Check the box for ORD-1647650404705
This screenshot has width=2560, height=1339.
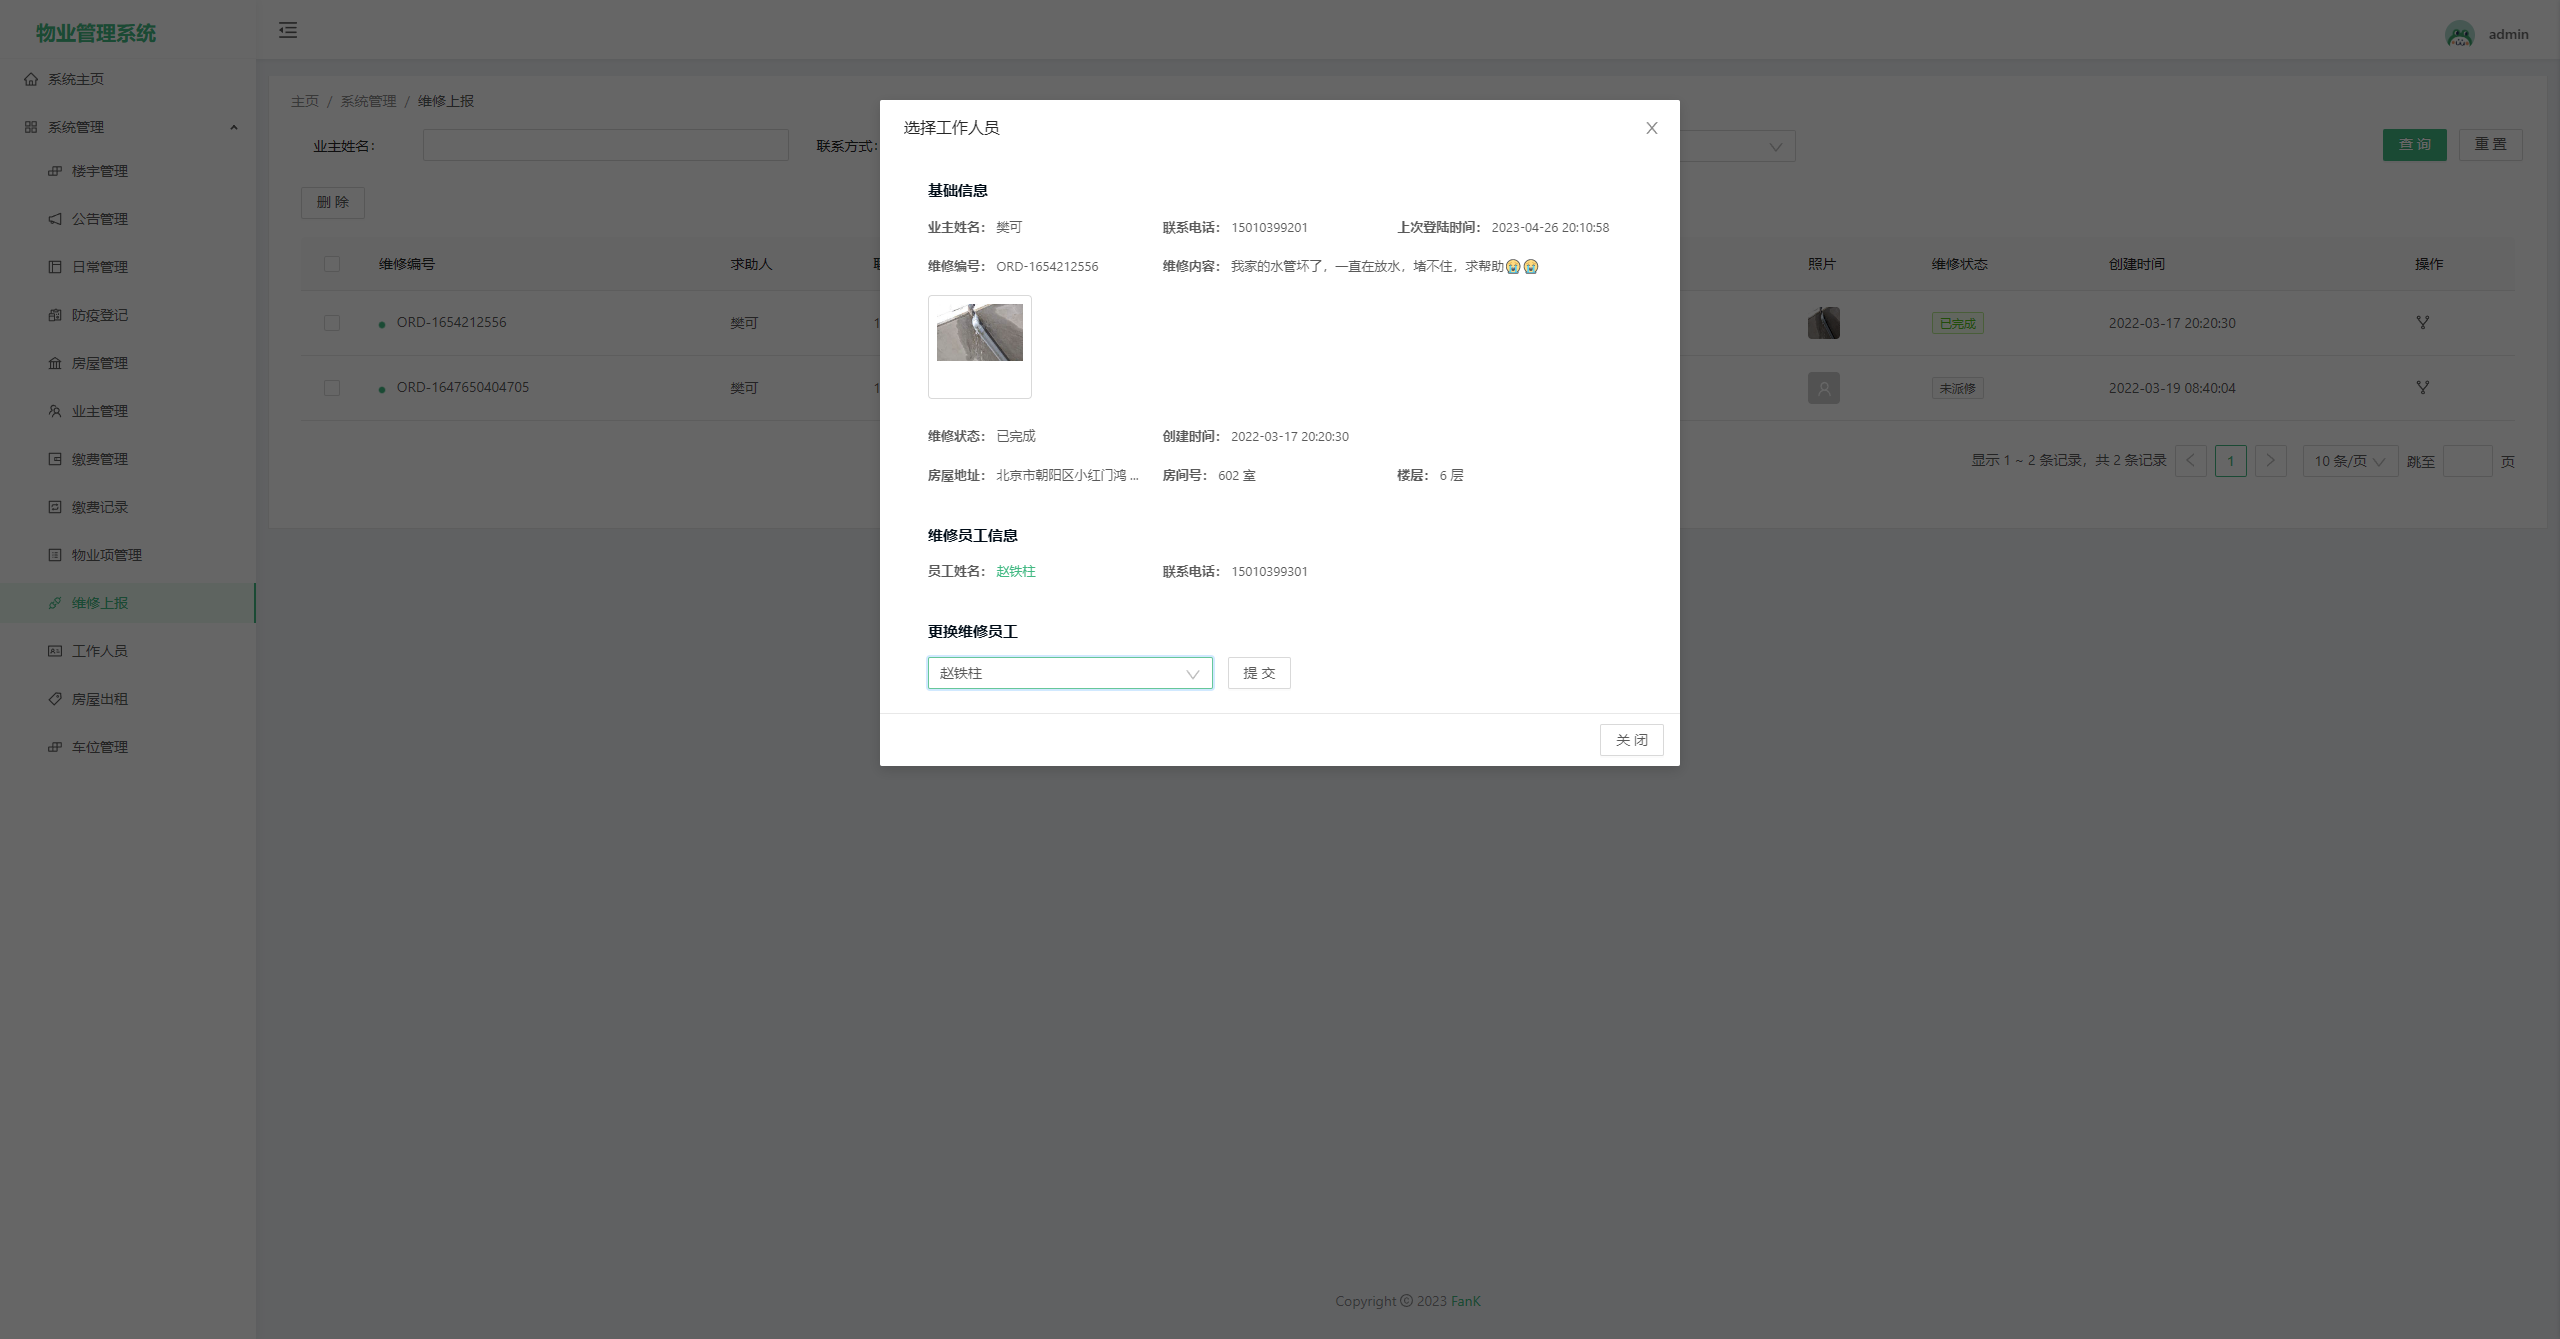332,388
